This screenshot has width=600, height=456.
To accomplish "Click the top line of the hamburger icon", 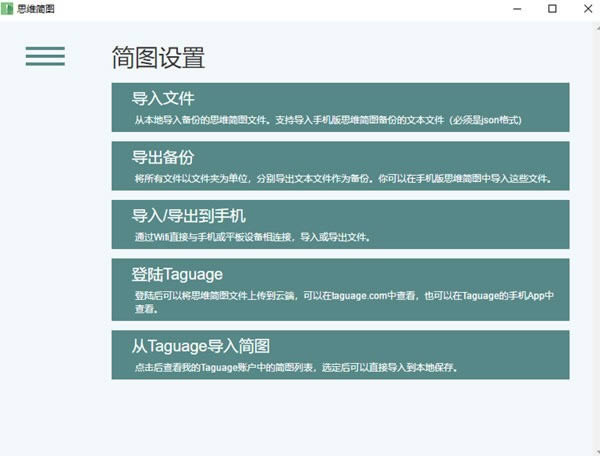I will [45, 48].
